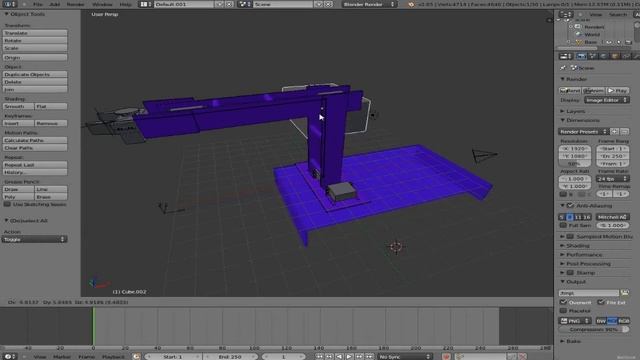Select the 8 anti-aliasing samples option
Screen dimensions: 640x360
(x=569, y=217)
